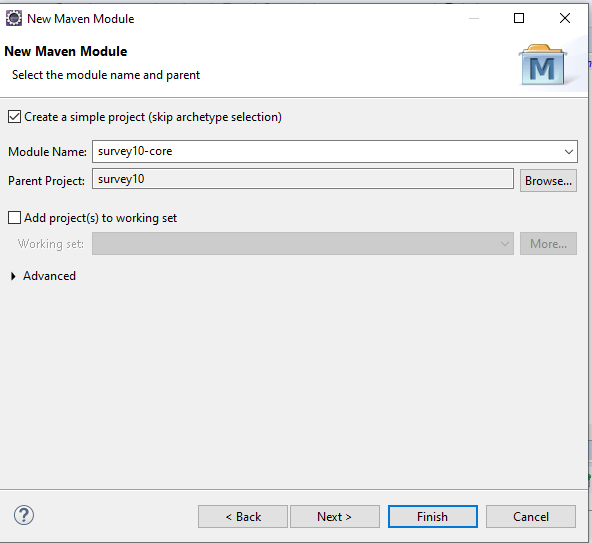Enable Add project(s) to working set
This screenshot has height=543, width=592.
pyautogui.click(x=14, y=218)
